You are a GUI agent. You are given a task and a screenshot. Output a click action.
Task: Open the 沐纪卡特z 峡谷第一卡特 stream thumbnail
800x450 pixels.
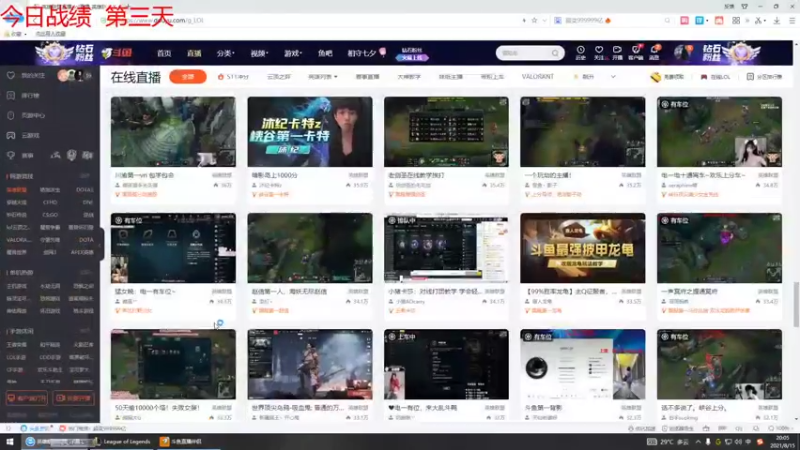(310, 132)
